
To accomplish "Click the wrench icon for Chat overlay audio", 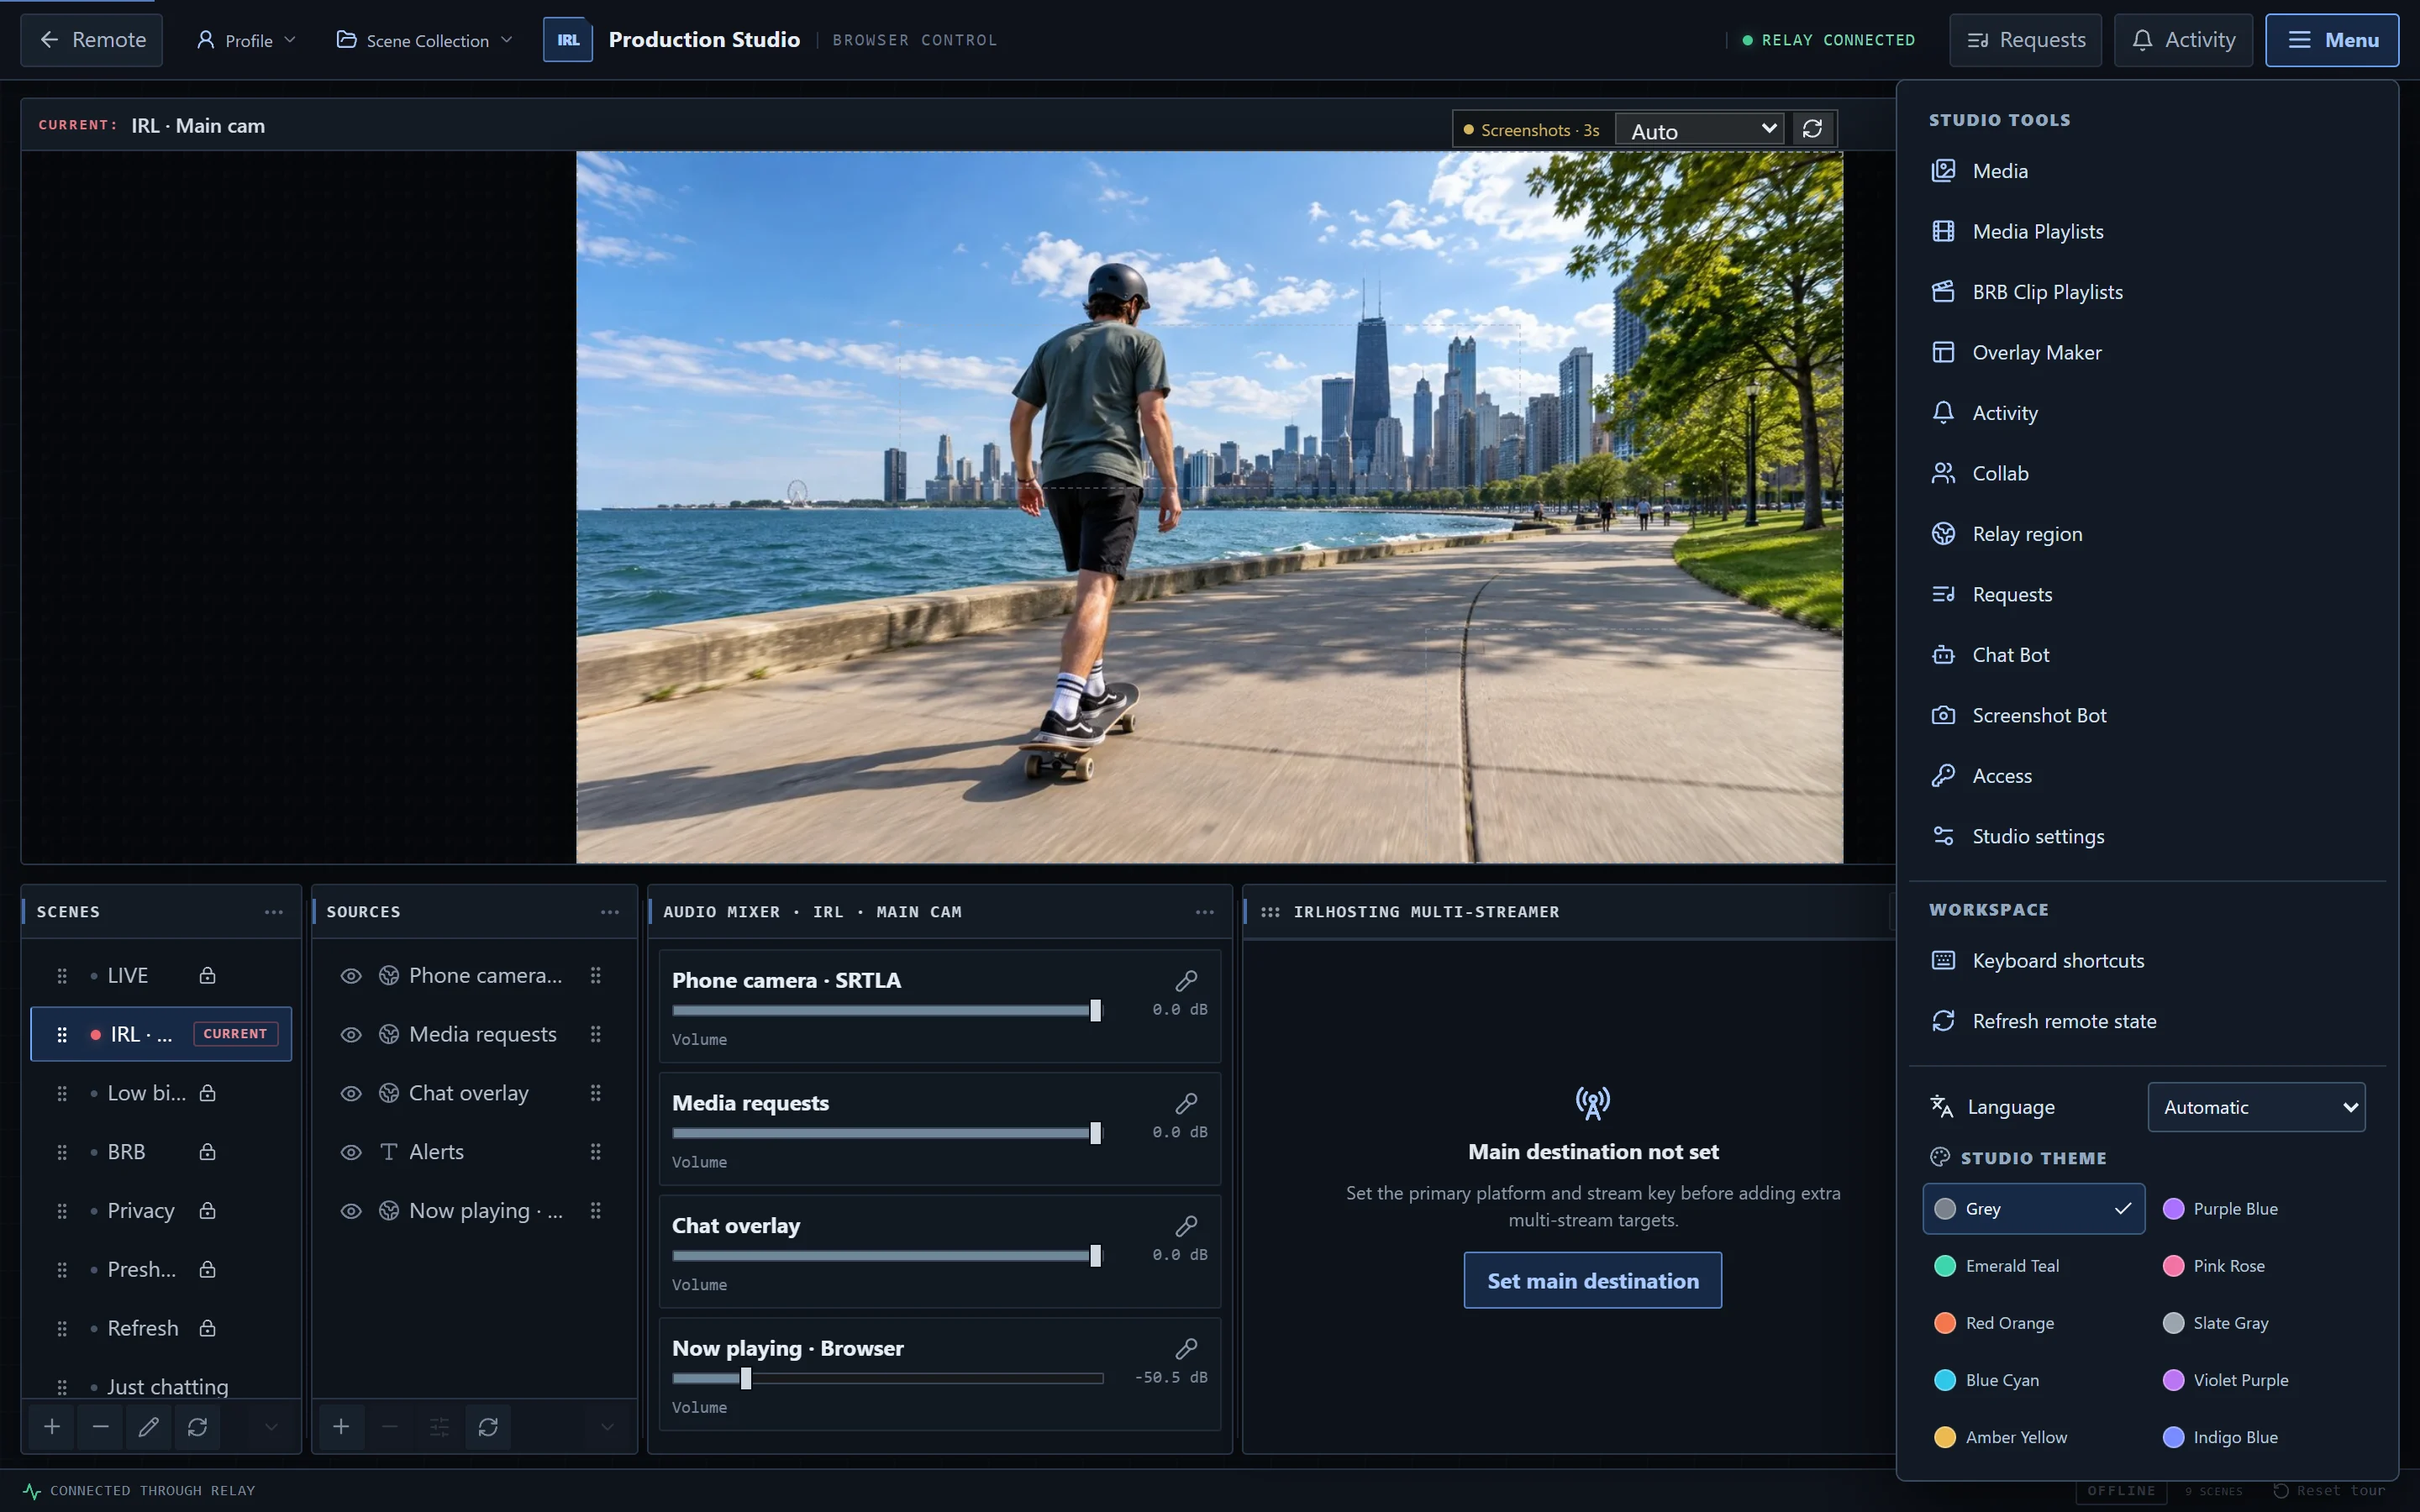I will tap(1186, 1226).
